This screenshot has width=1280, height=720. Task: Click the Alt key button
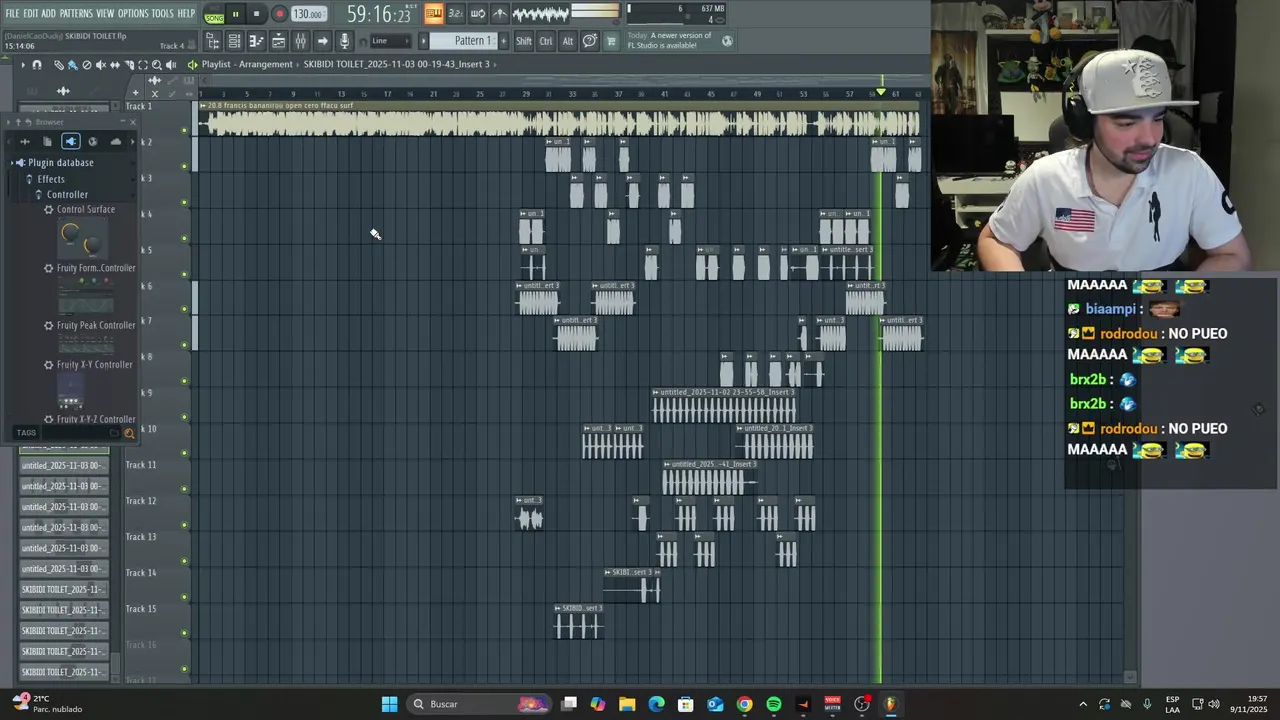click(x=567, y=41)
